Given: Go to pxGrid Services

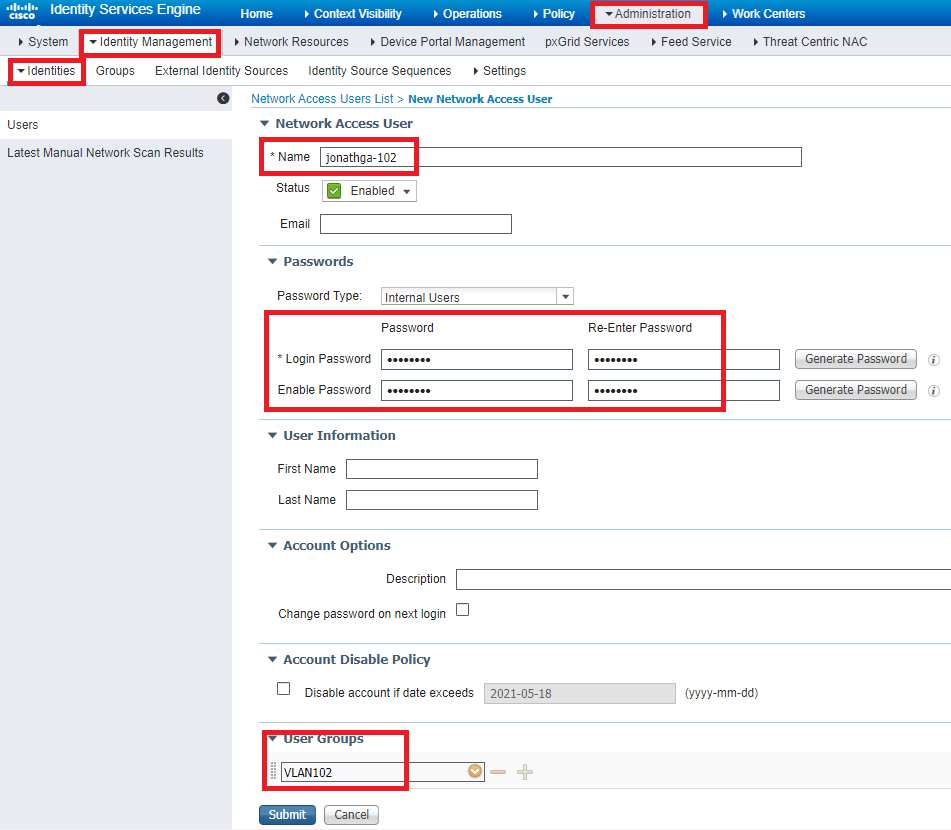Looking at the screenshot, I should tap(587, 42).
